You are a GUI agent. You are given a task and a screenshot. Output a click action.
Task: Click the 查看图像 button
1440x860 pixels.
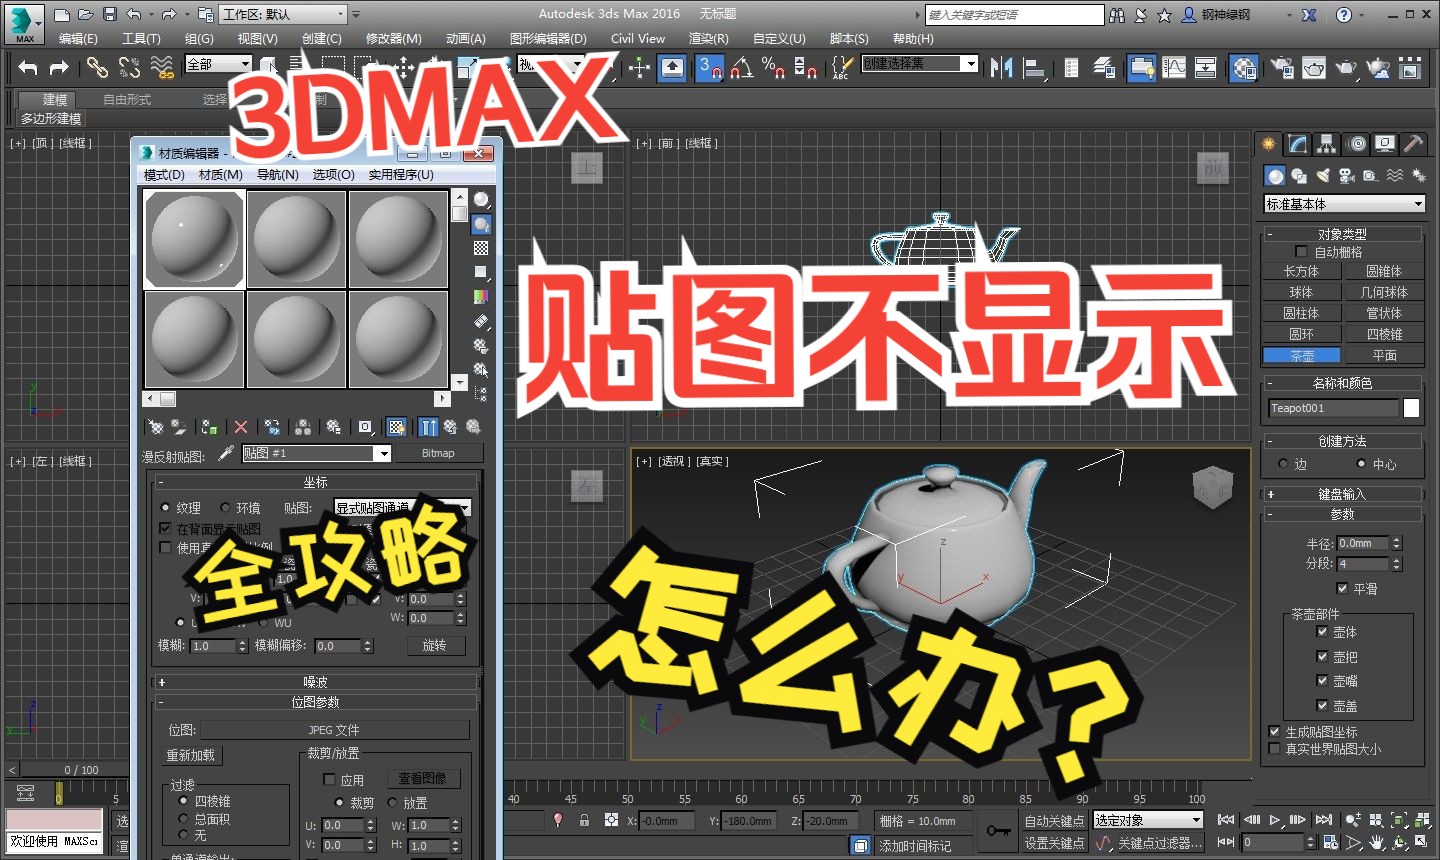coord(422,778)
